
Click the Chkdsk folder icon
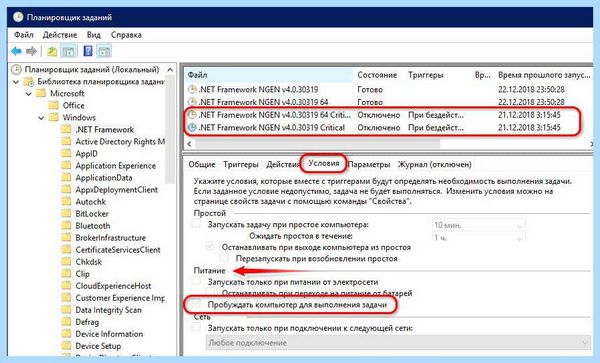(x=67, y=262)
